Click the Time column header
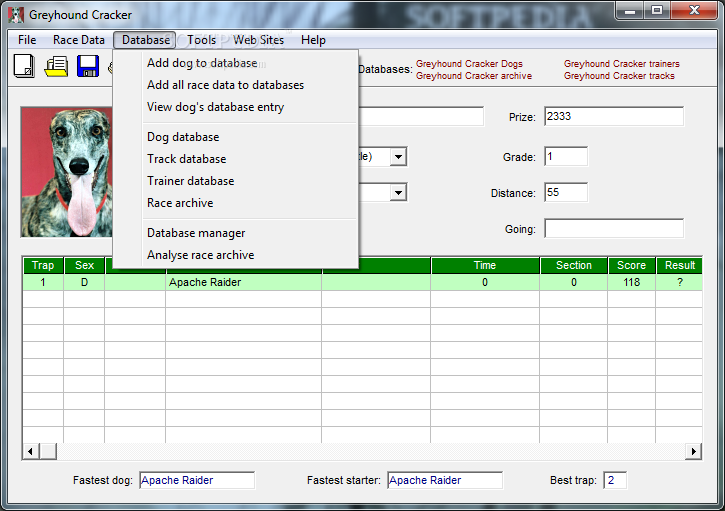The height and width of the screenshot is (511, 725). [485, 265]
